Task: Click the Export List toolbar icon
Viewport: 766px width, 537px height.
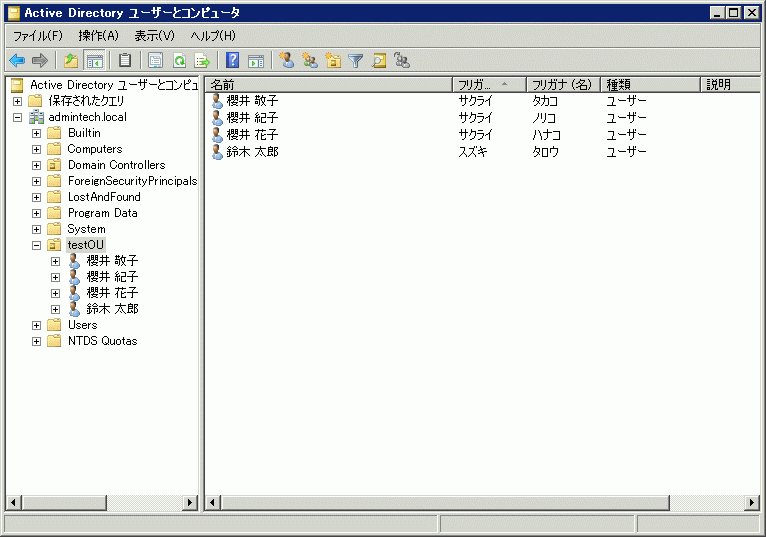Action: pos(202,61)
